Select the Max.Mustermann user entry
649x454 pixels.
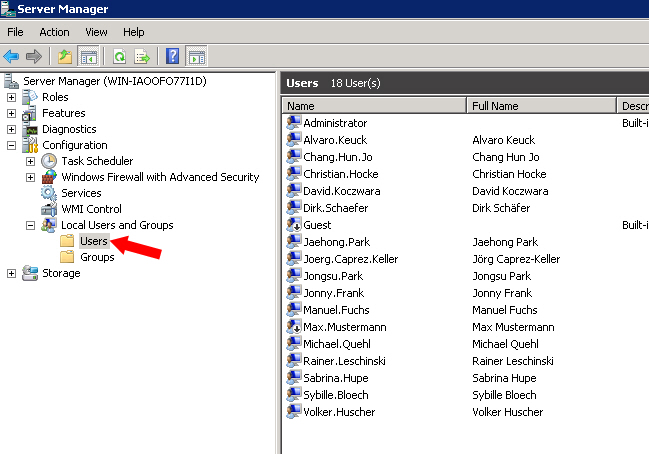344,327
